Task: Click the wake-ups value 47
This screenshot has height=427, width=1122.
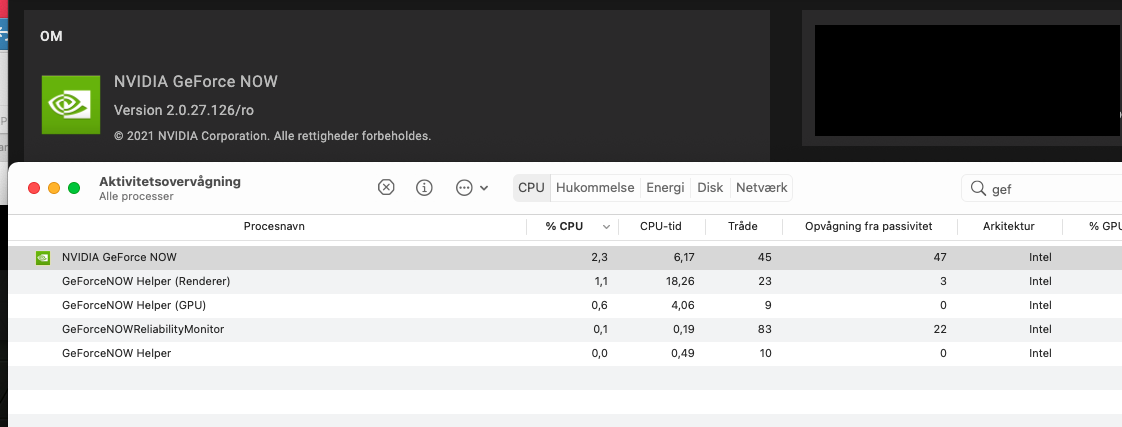Action: tap(940, 257)
